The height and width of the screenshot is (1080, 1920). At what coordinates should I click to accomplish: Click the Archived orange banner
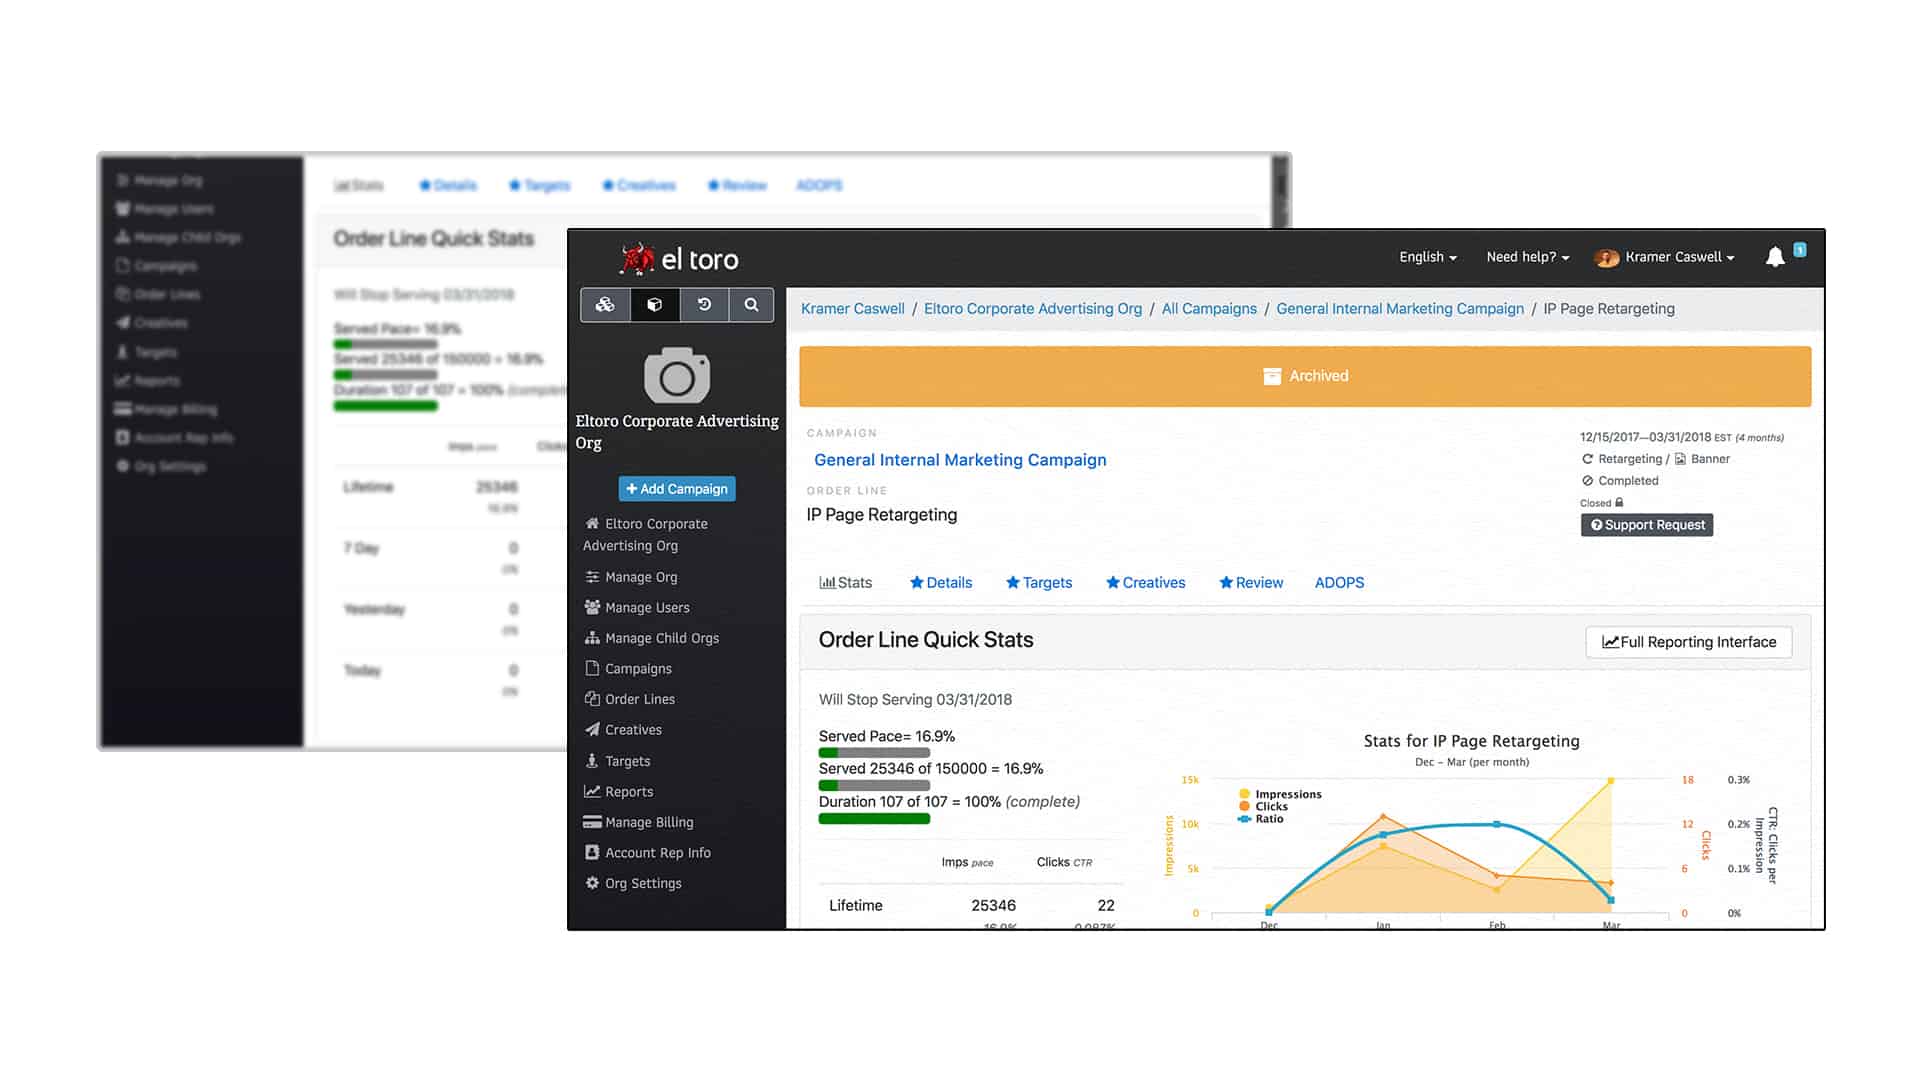coord(1305,376)
